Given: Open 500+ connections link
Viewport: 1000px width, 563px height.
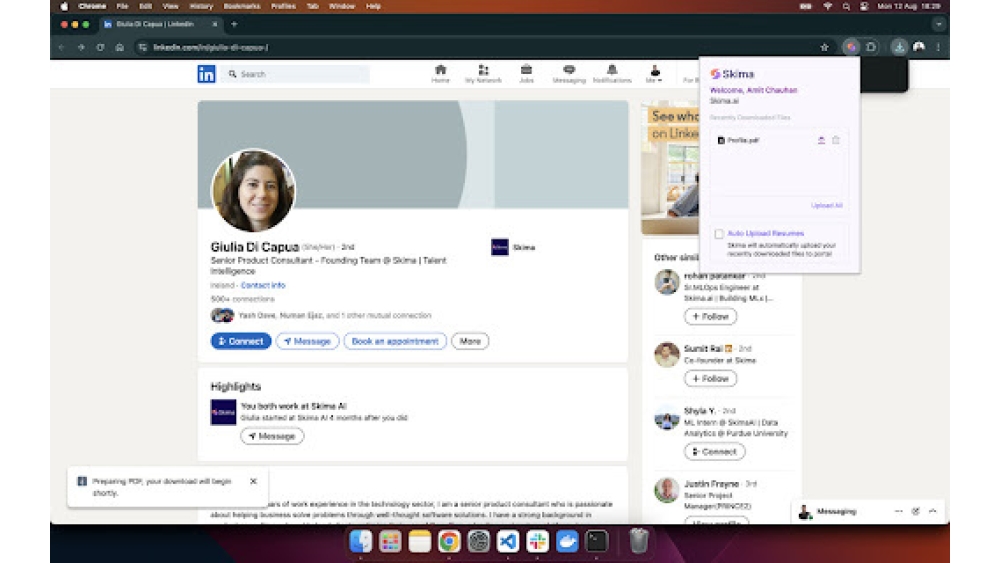Looking at the screenshot, I should 242,299.
